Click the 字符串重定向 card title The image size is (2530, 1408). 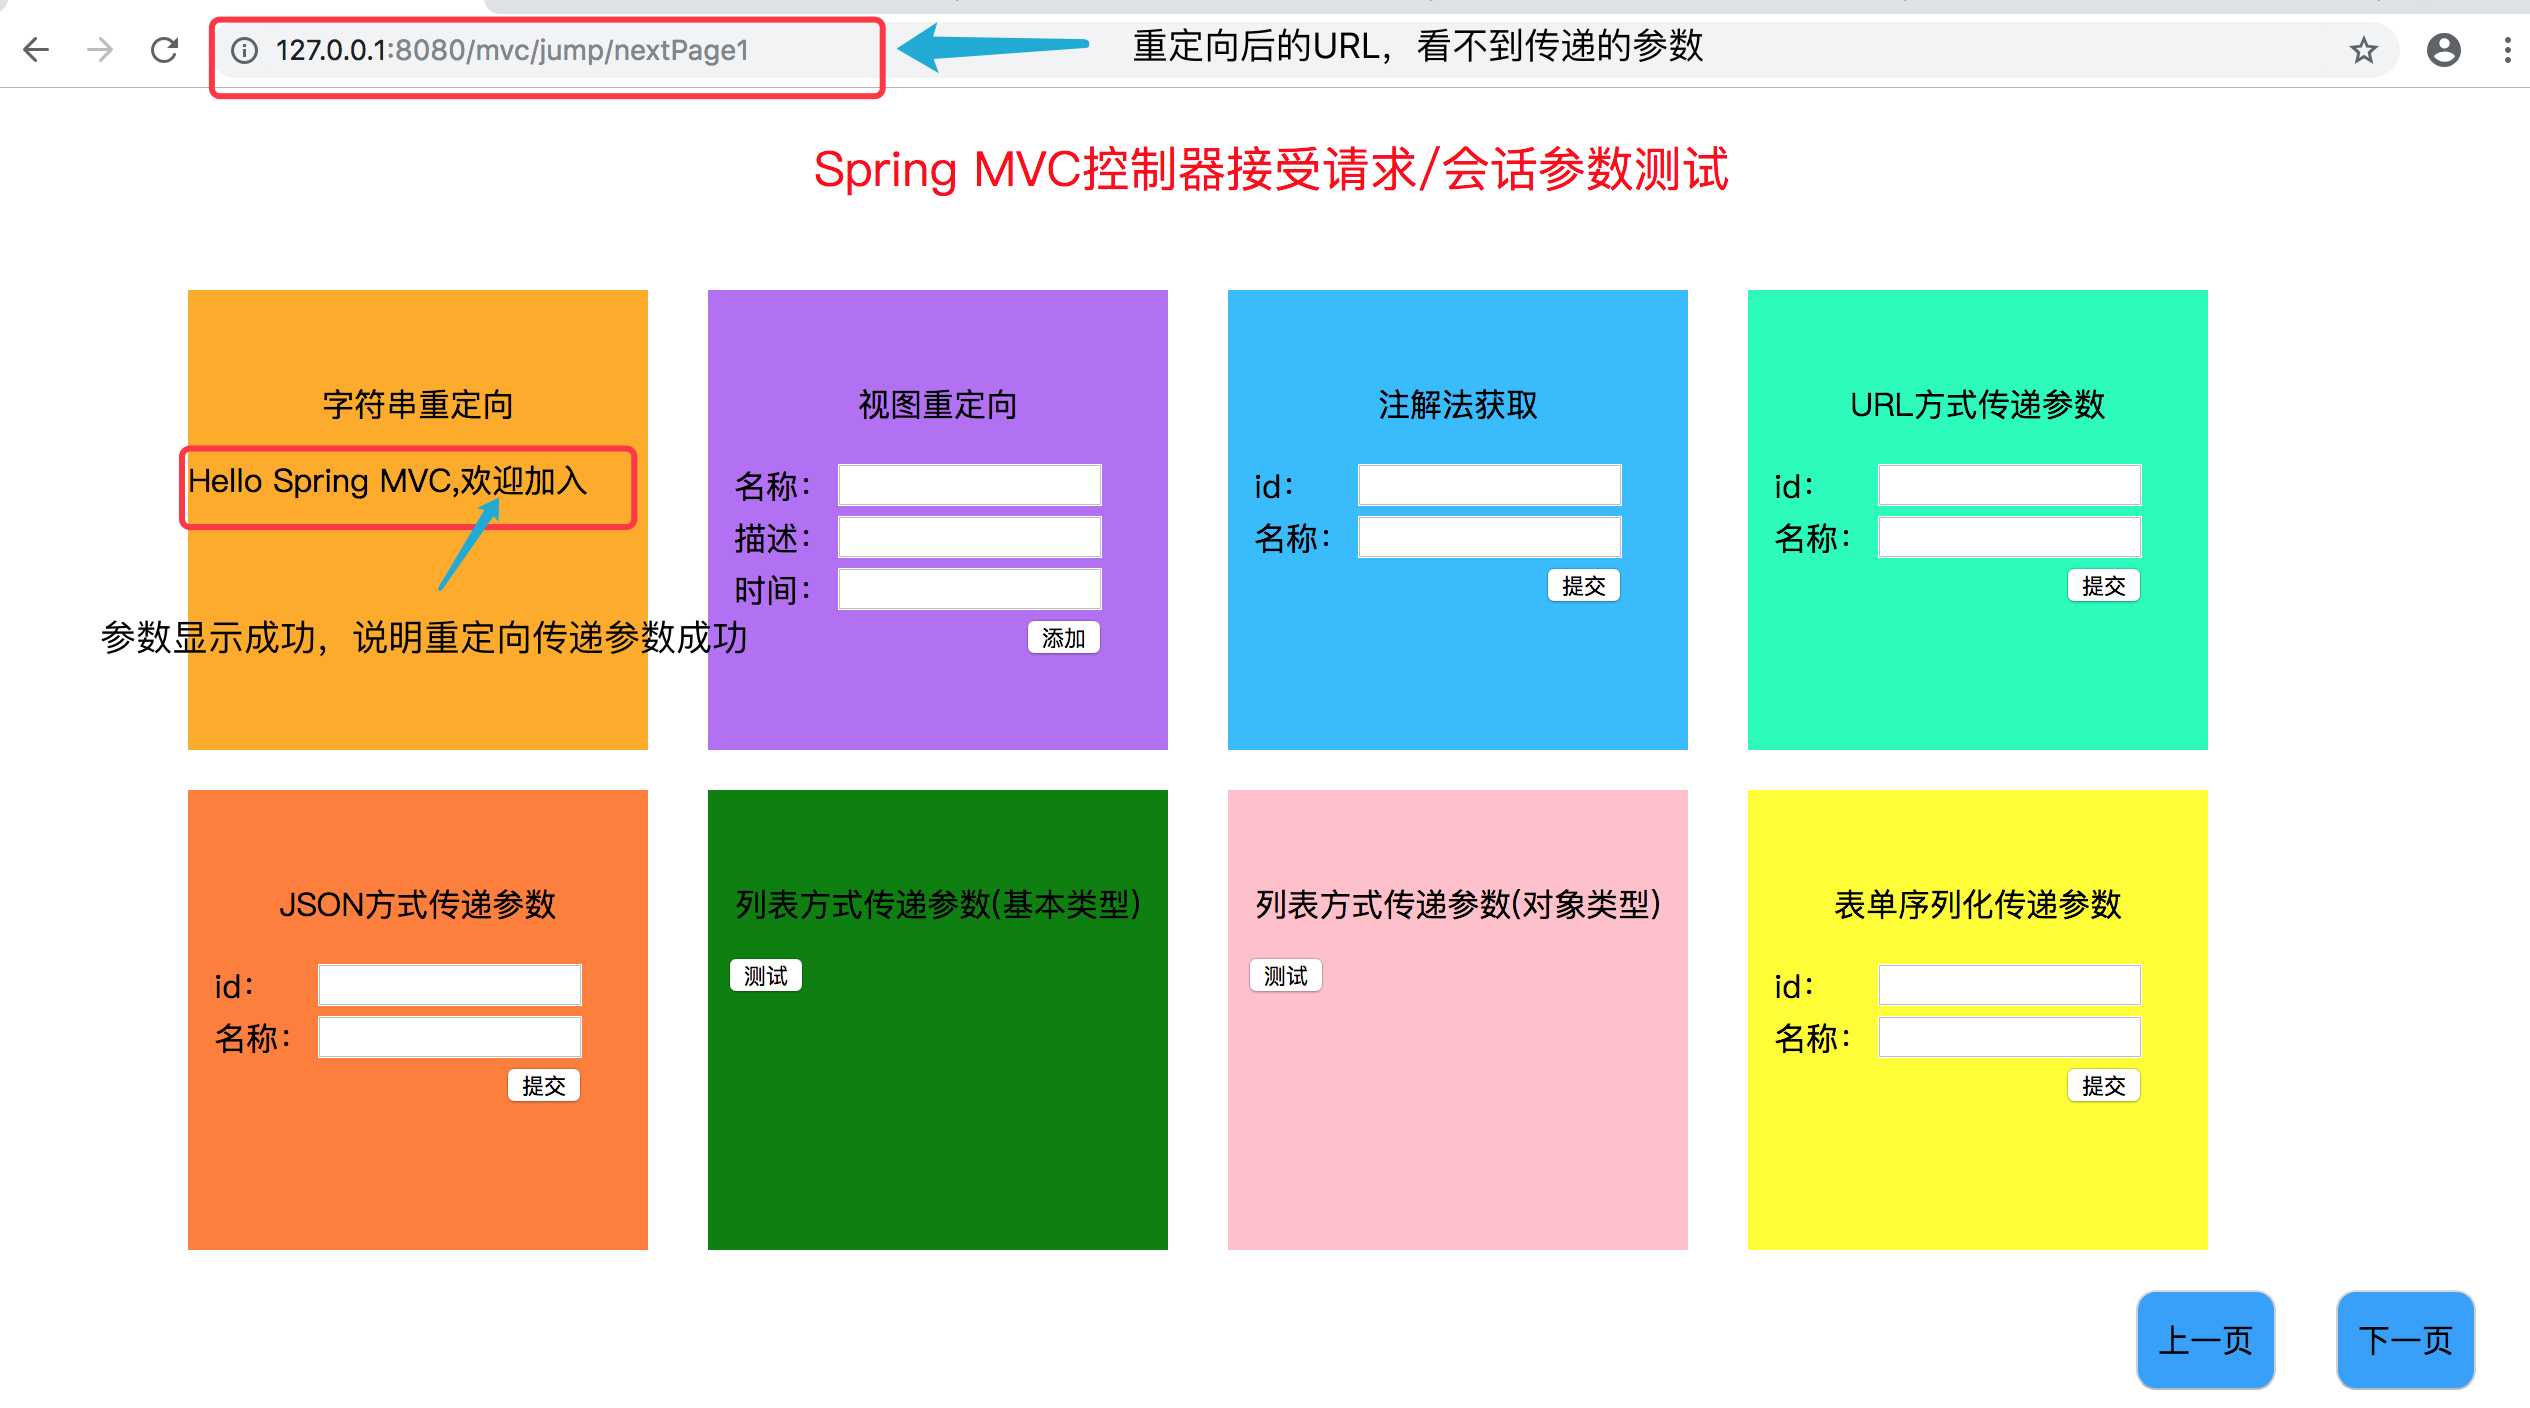(418, 405)
